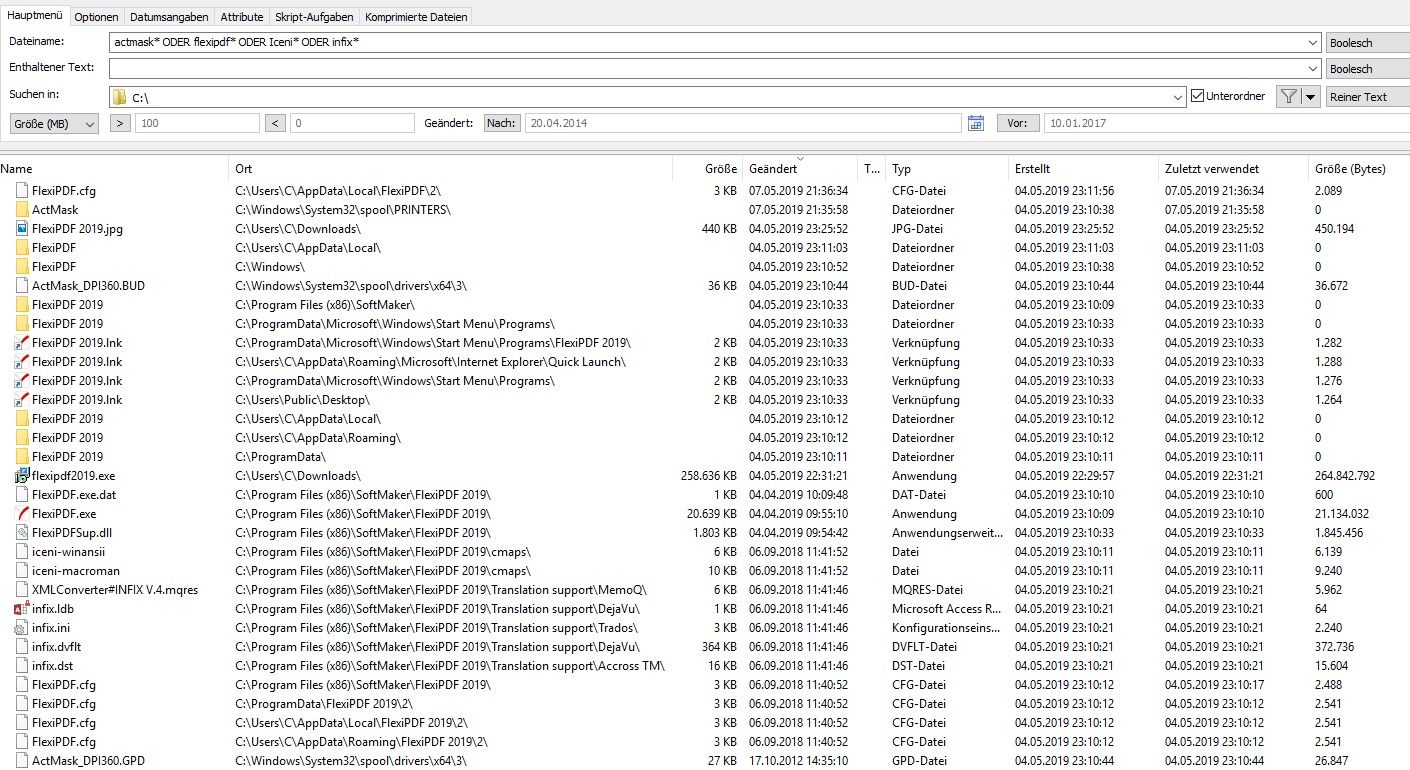Sort by the Größe (Bytes) column header
1410x770 pixels.
click(x=1350, y=169)
